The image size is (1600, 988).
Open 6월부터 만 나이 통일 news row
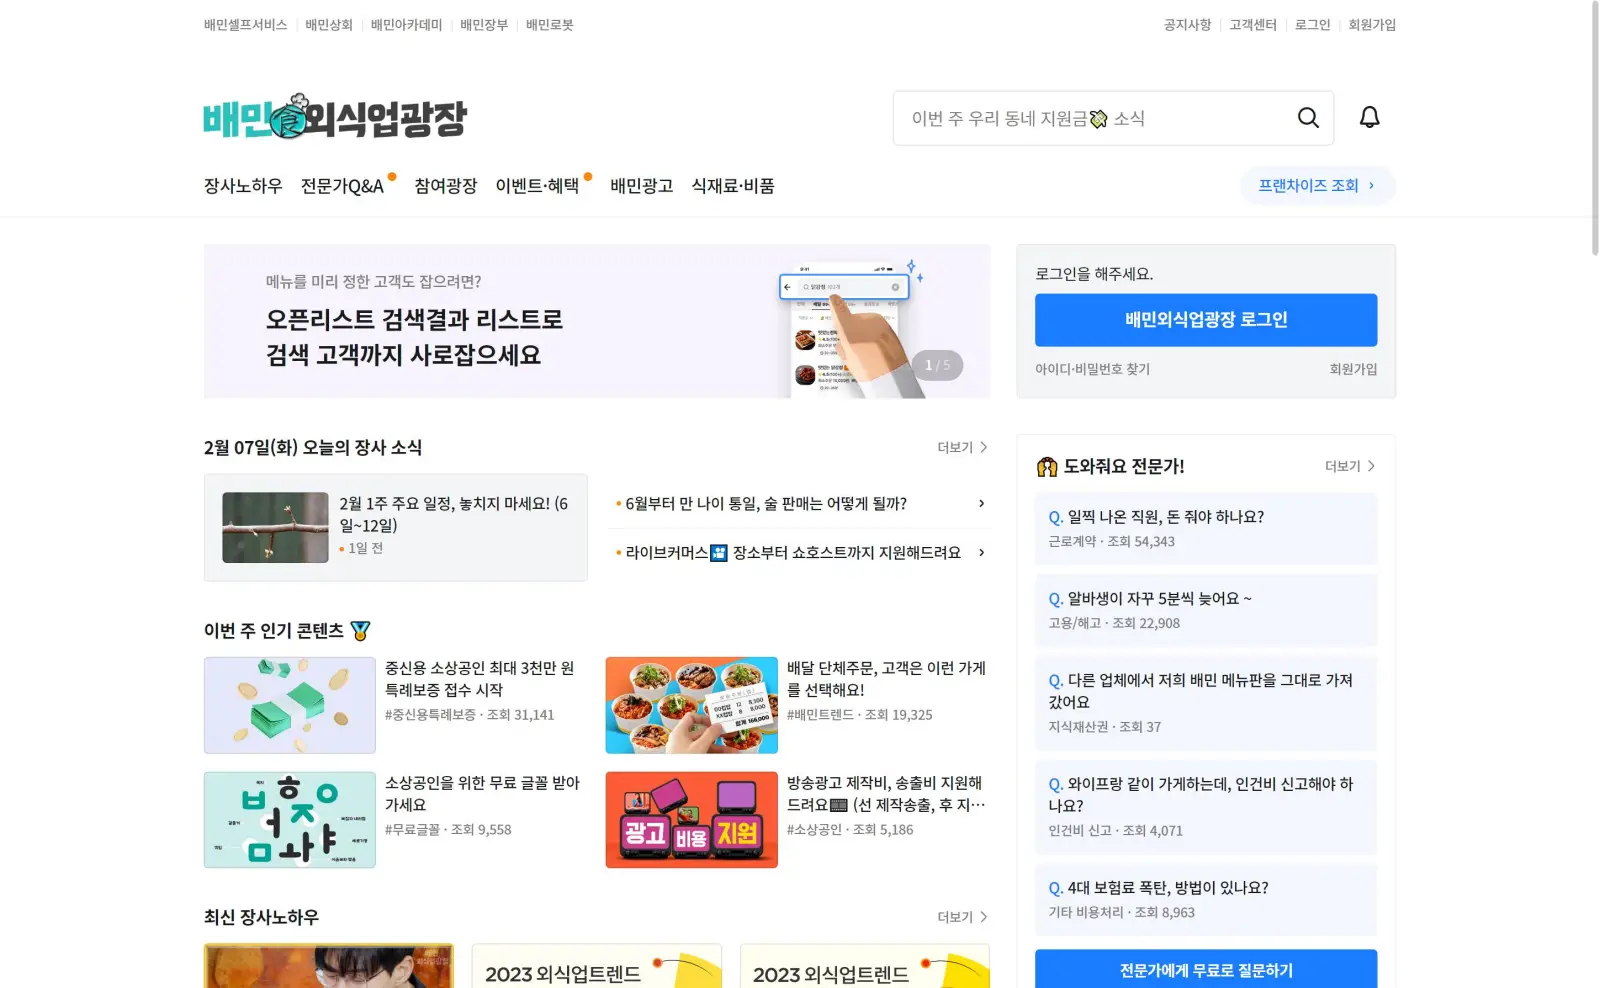pyautogui.click(x=799, y=504)
